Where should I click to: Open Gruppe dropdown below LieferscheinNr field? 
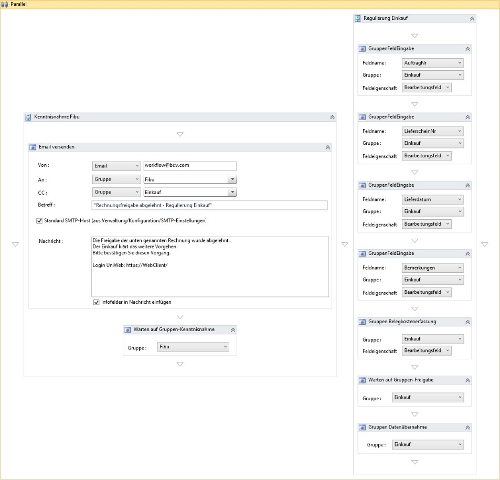tap(433, 143)
